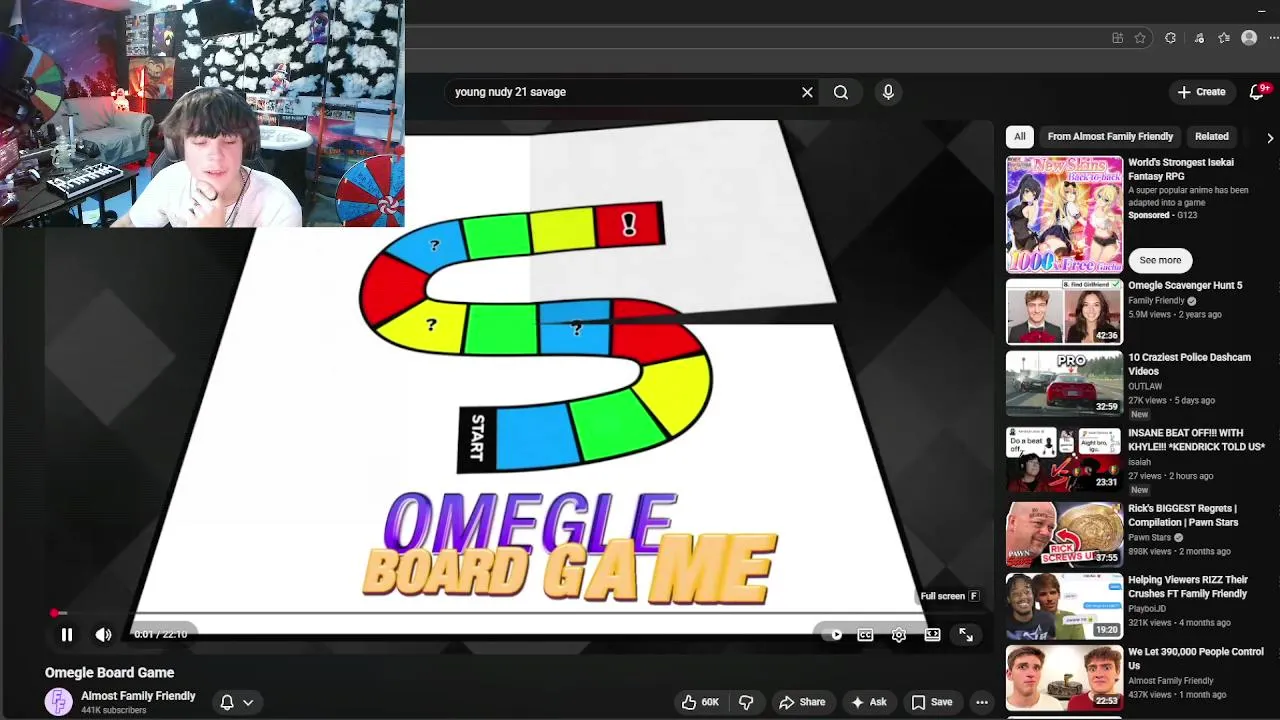Click 'See more' on the sponsored ad
1280x720 pixels.
tap(1160, 260)
